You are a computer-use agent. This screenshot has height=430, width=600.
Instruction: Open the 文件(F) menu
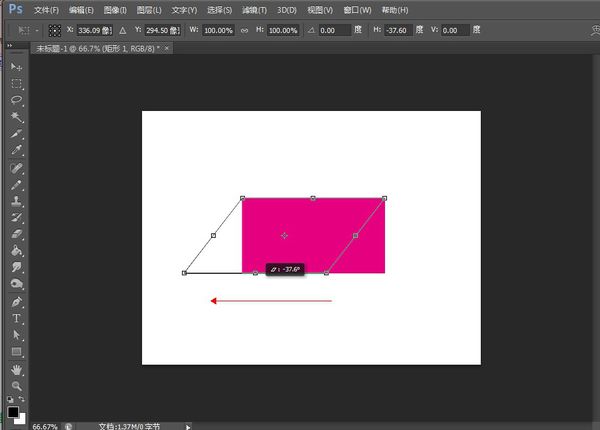point(47,10)
